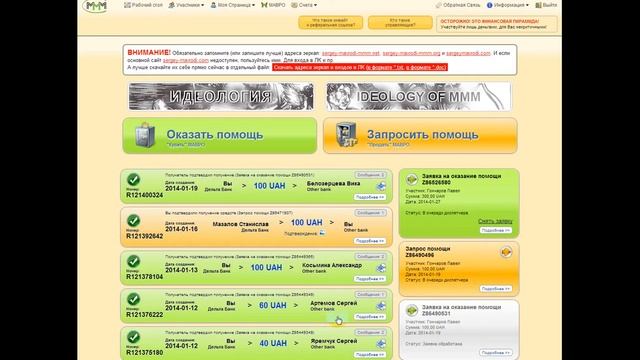Click Подробнее in order R121376222
640x360 pixels.
370,317
